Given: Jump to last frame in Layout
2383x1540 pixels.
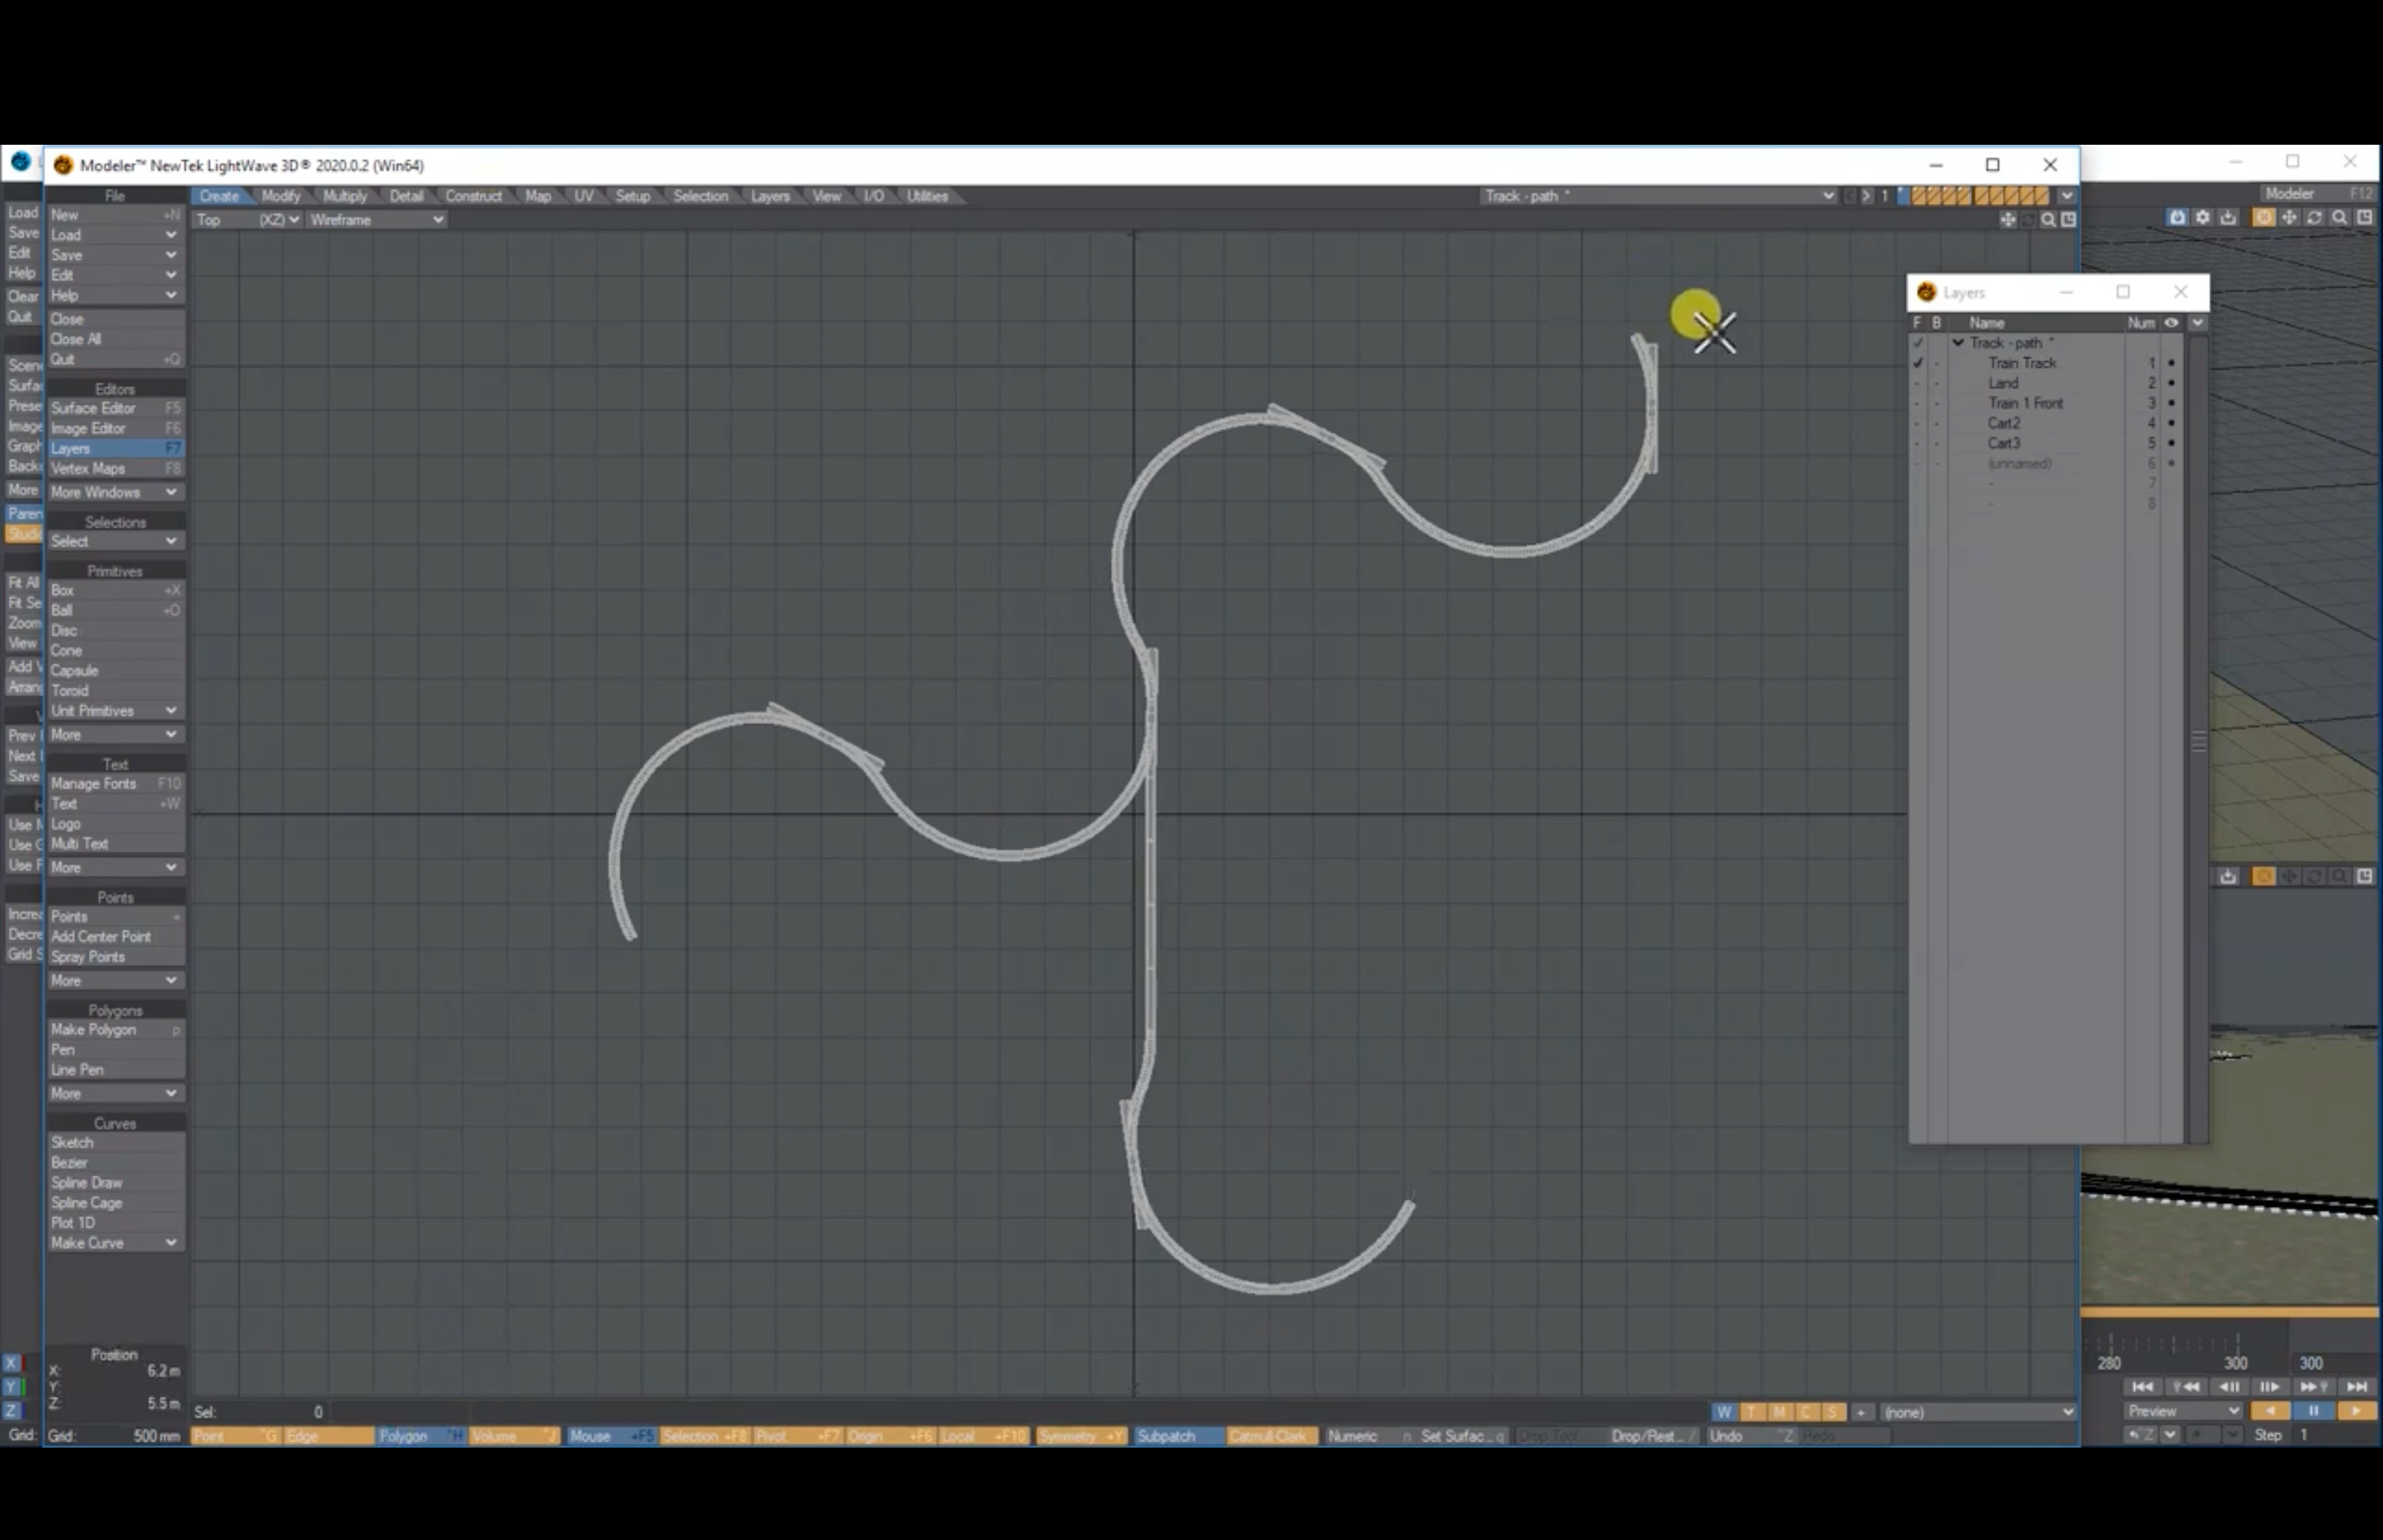Looking at the screenshot, I should click(2357, 1387).
